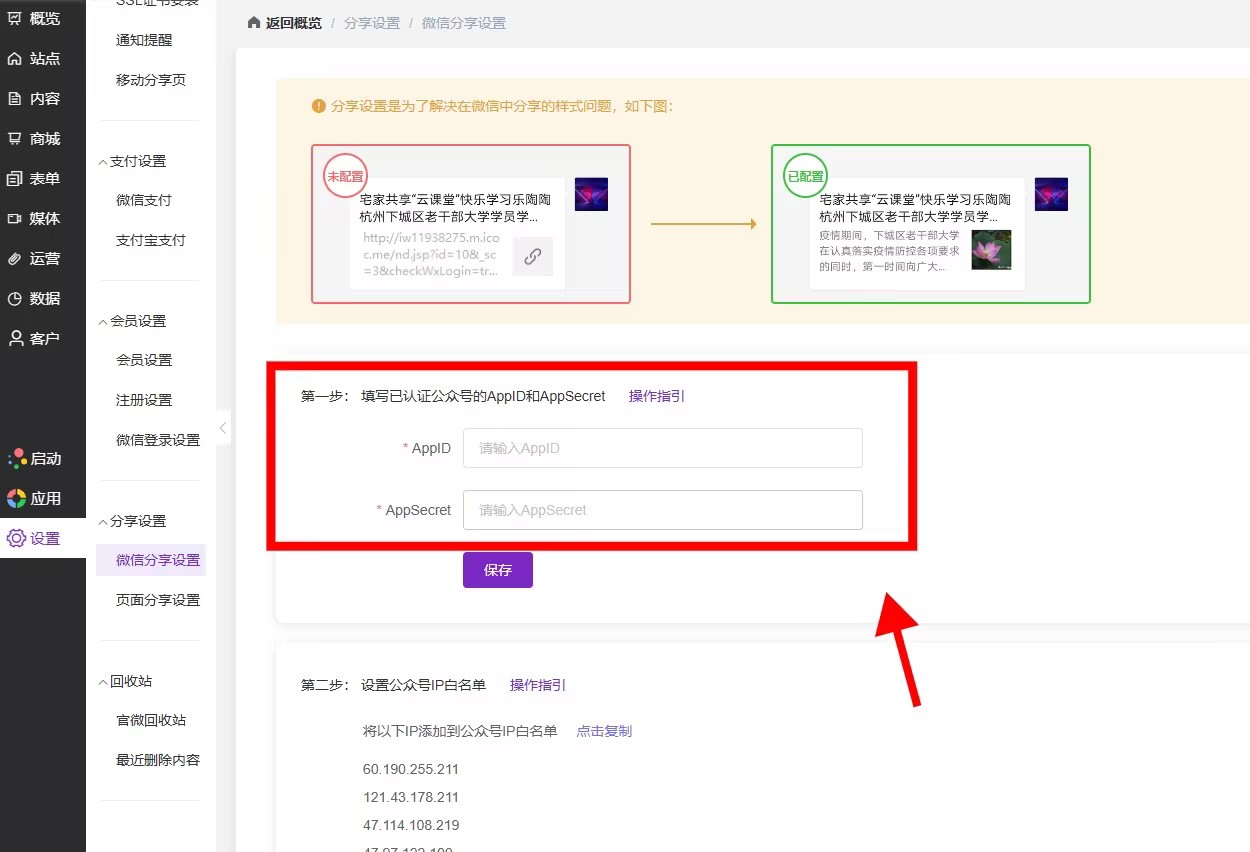Select the 媒体 video camera icon

click(15, 219)
